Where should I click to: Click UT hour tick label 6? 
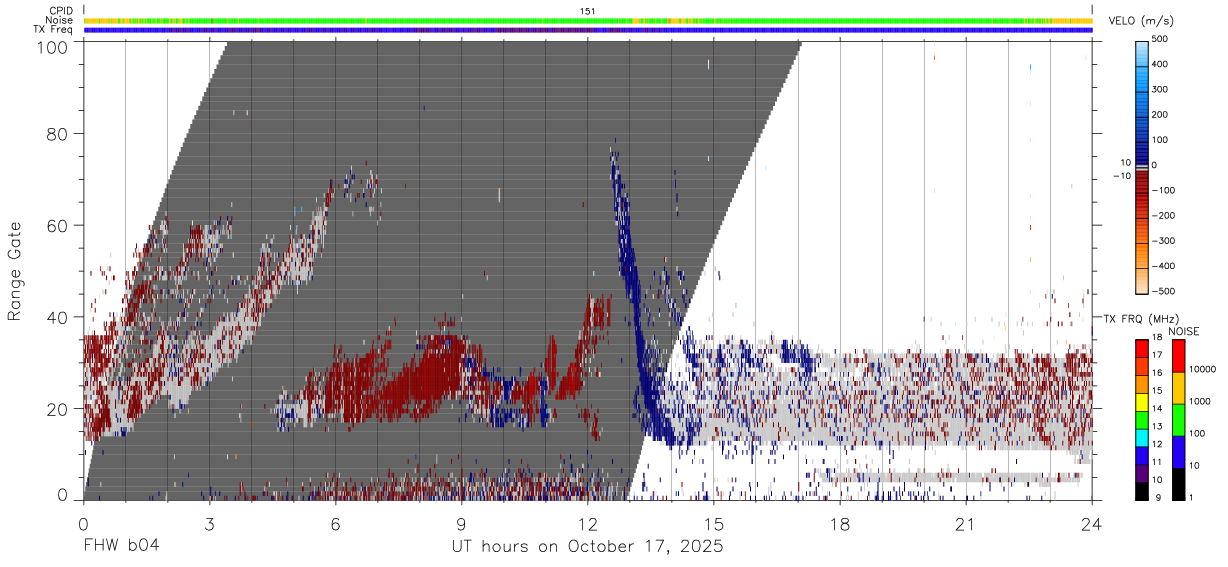[x=335, y=523]
